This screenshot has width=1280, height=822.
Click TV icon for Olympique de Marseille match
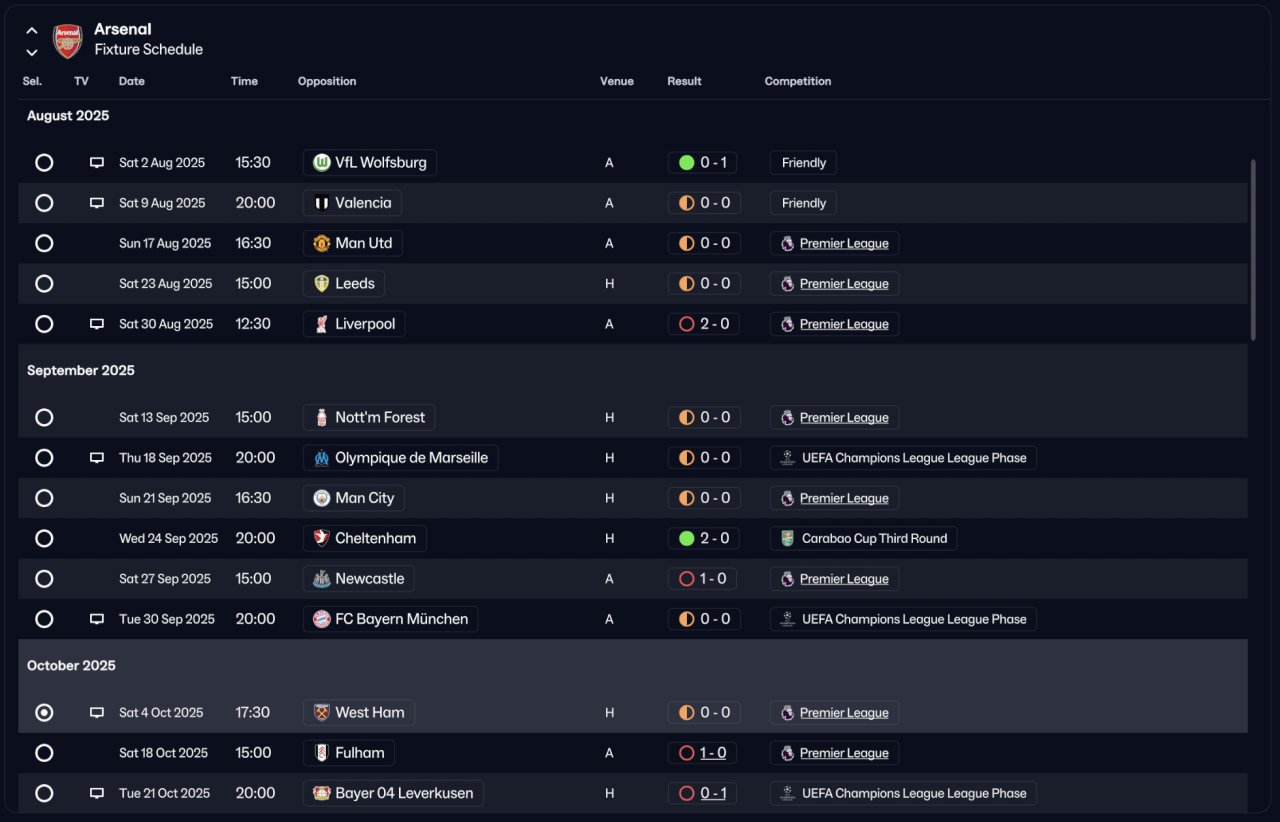click(97, 458)
